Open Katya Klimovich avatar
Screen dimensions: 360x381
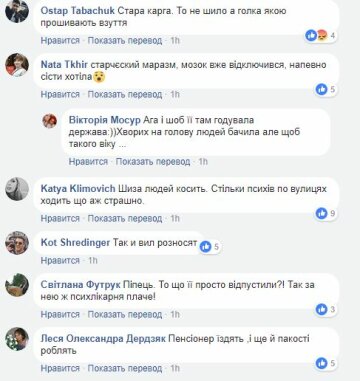[17, 189]
